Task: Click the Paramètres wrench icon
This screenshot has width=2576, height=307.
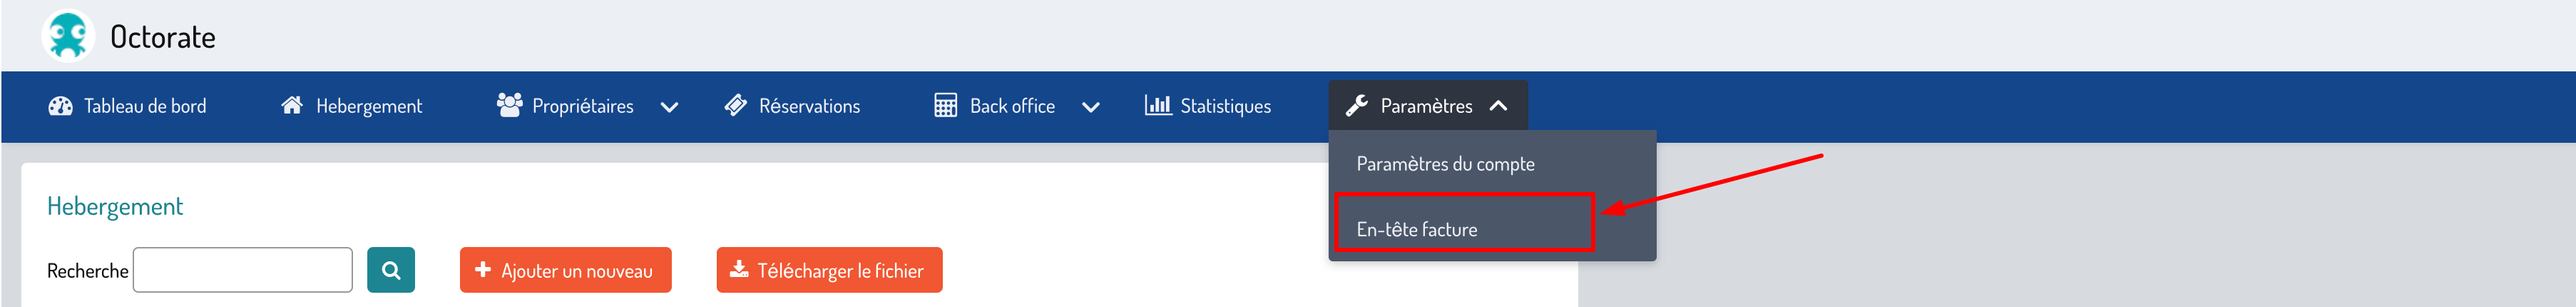Action: (1356, 105)
